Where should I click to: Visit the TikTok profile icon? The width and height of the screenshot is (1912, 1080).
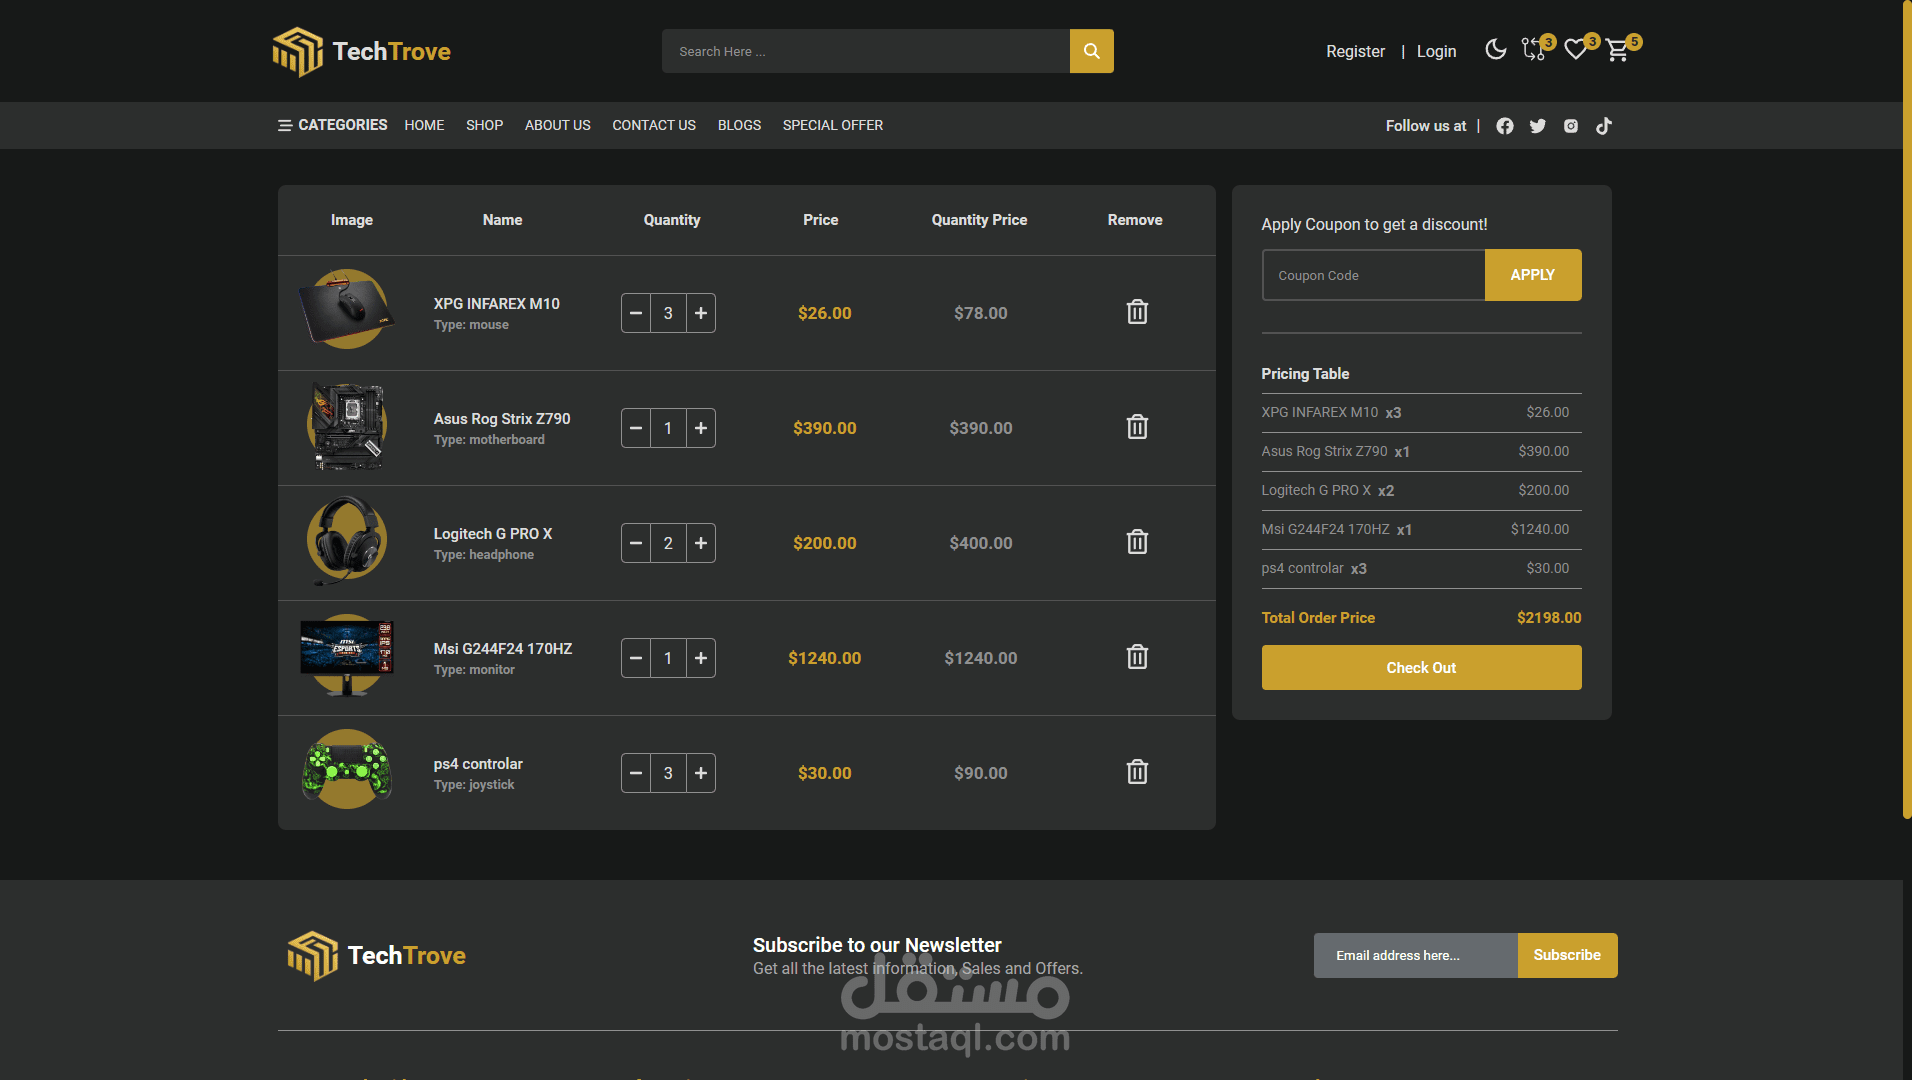coord(1604,126)
